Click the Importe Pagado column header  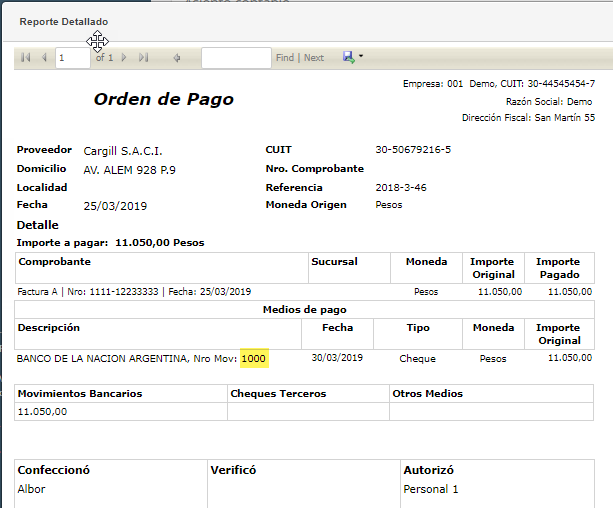pyautogui.click(x=559, y=268)
